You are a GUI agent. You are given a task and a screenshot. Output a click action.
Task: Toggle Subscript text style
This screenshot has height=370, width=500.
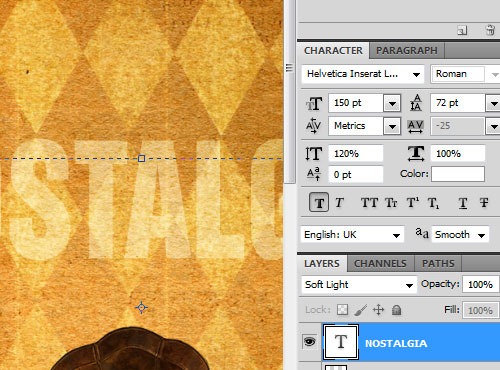434,203
